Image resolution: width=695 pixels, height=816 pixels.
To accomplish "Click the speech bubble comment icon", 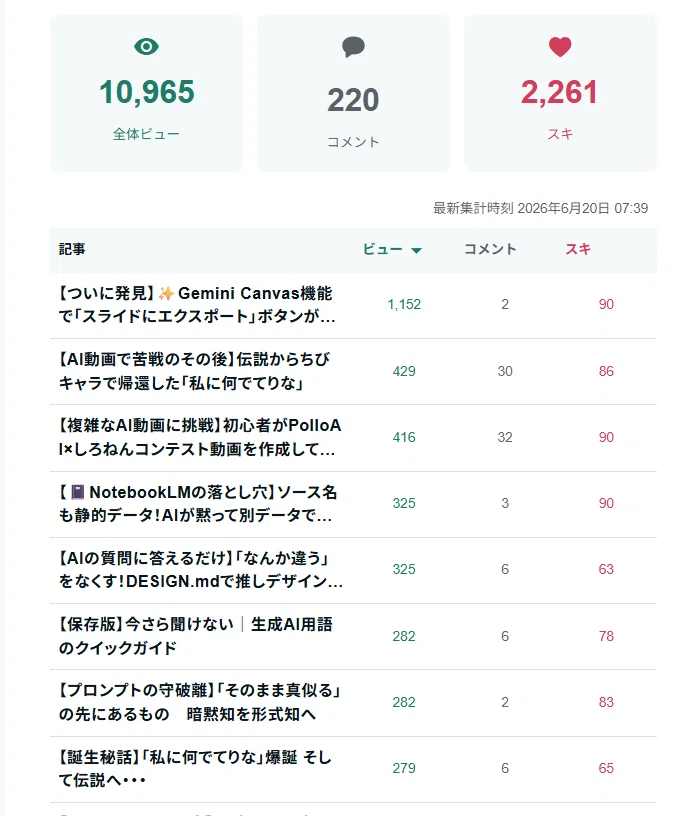I will click(353, 47).
